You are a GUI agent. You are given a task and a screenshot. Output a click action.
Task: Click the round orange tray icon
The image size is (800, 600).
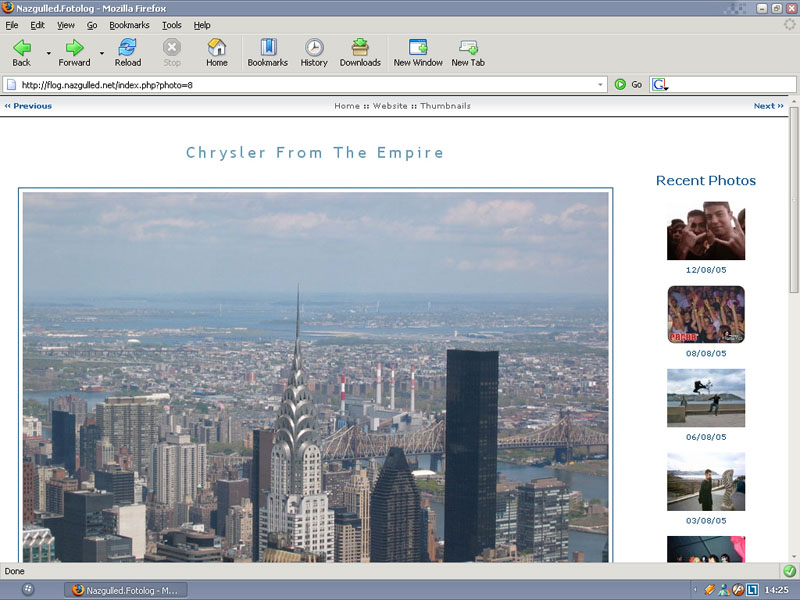pos(738,590)
